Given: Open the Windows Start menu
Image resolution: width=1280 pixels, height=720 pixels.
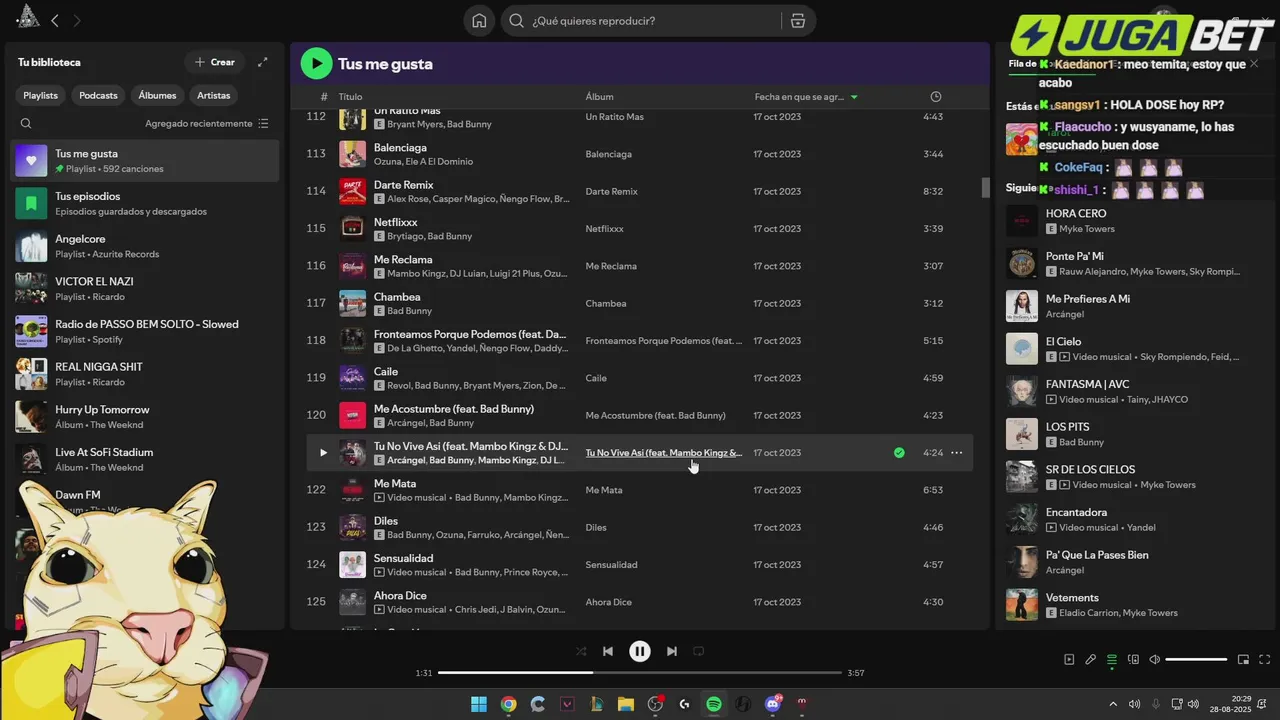Looking at the screenshot, I should coord(479,704).
